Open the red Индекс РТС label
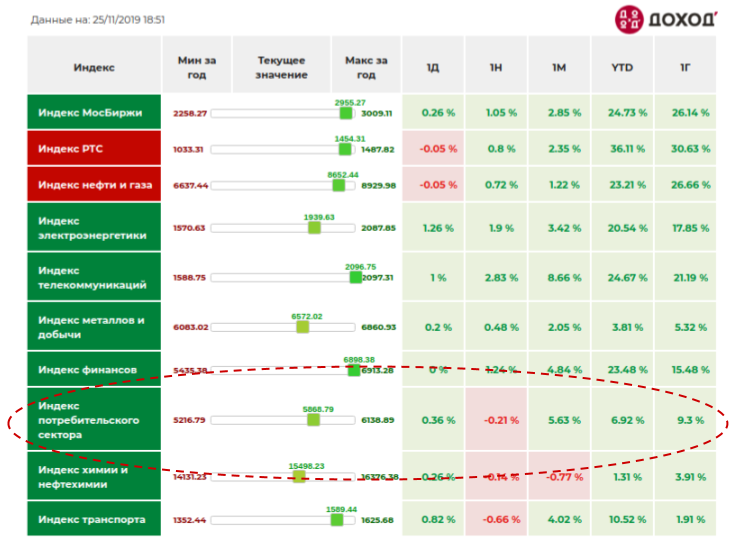736x546 pixels. tap(94, 148)
